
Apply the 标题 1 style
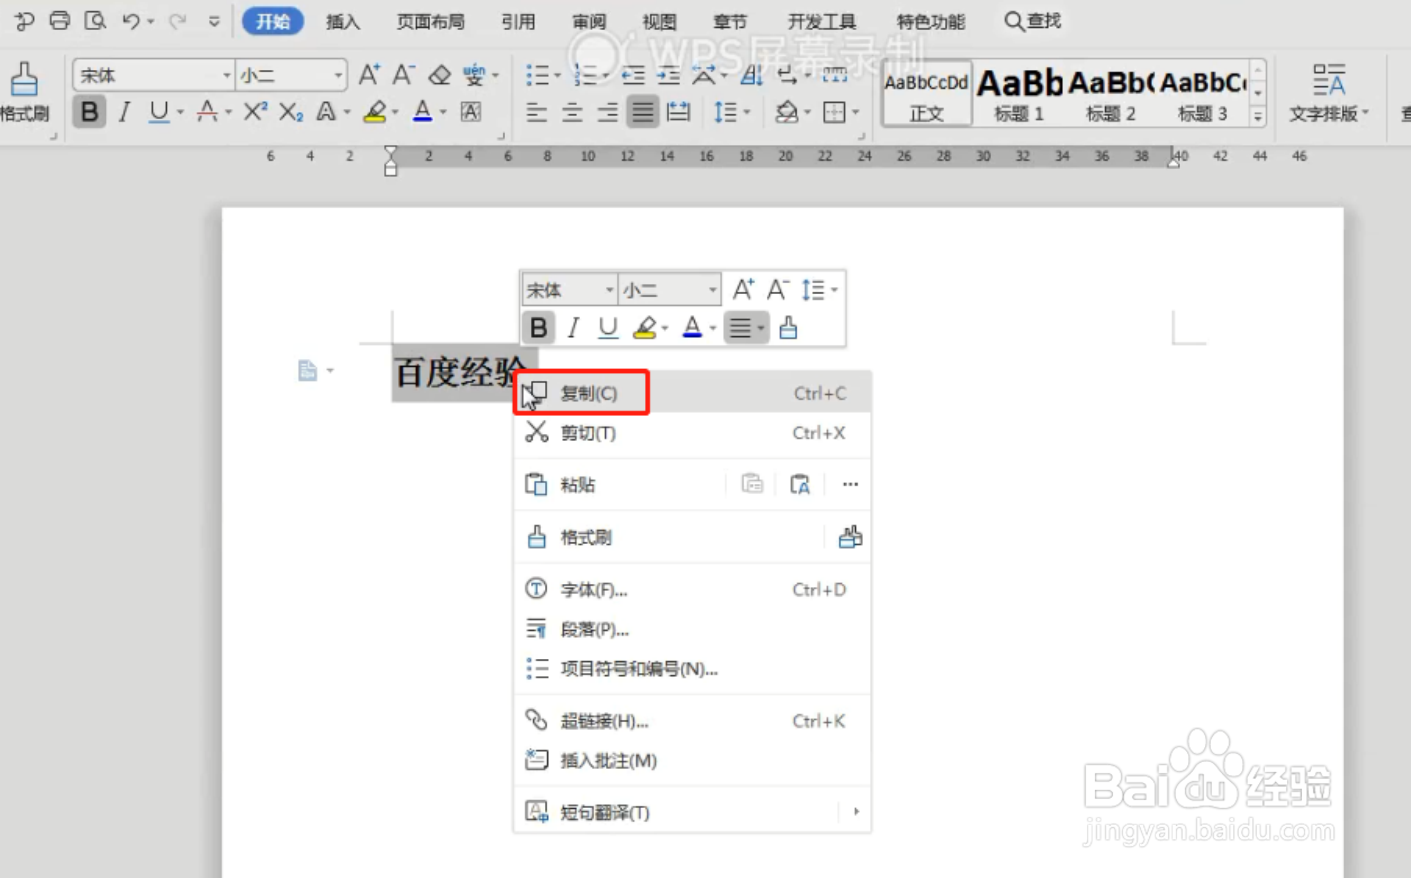click(x=1019, y=94)
